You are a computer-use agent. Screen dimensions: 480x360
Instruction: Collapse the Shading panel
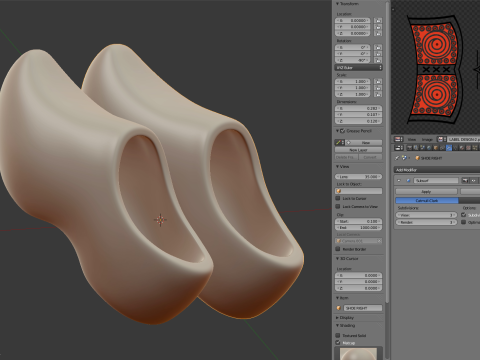click(337, 325)
